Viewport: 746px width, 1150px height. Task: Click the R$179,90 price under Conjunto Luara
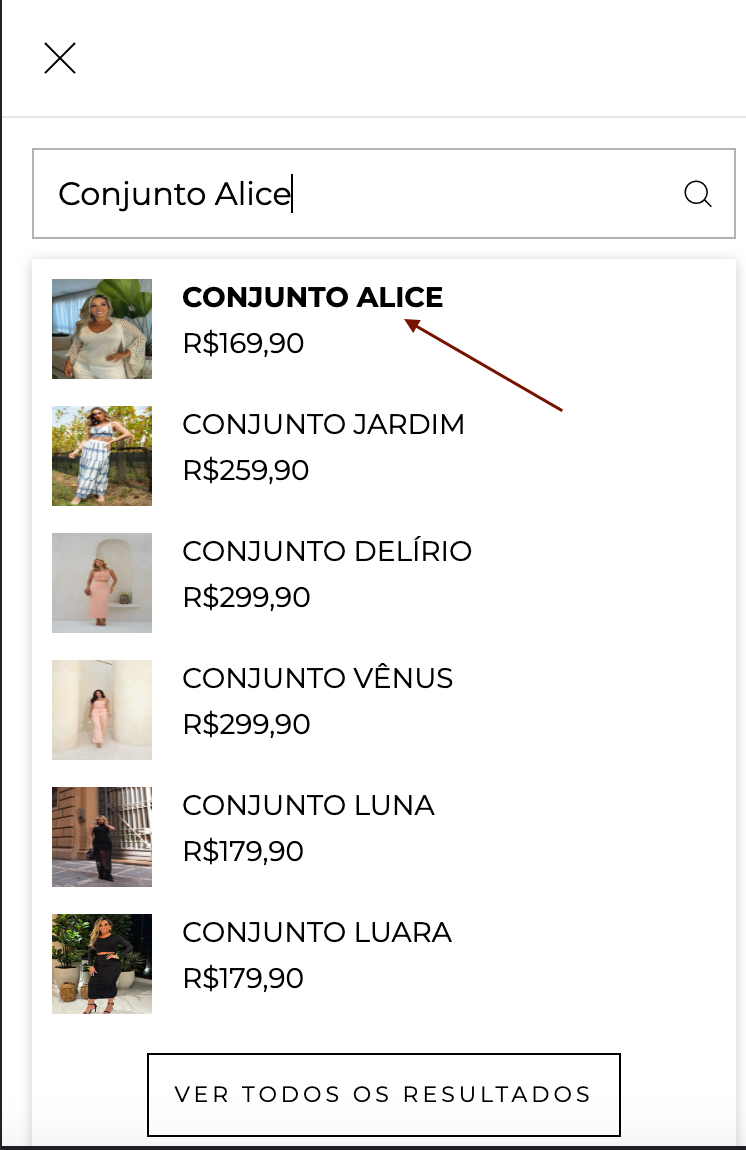243,978
